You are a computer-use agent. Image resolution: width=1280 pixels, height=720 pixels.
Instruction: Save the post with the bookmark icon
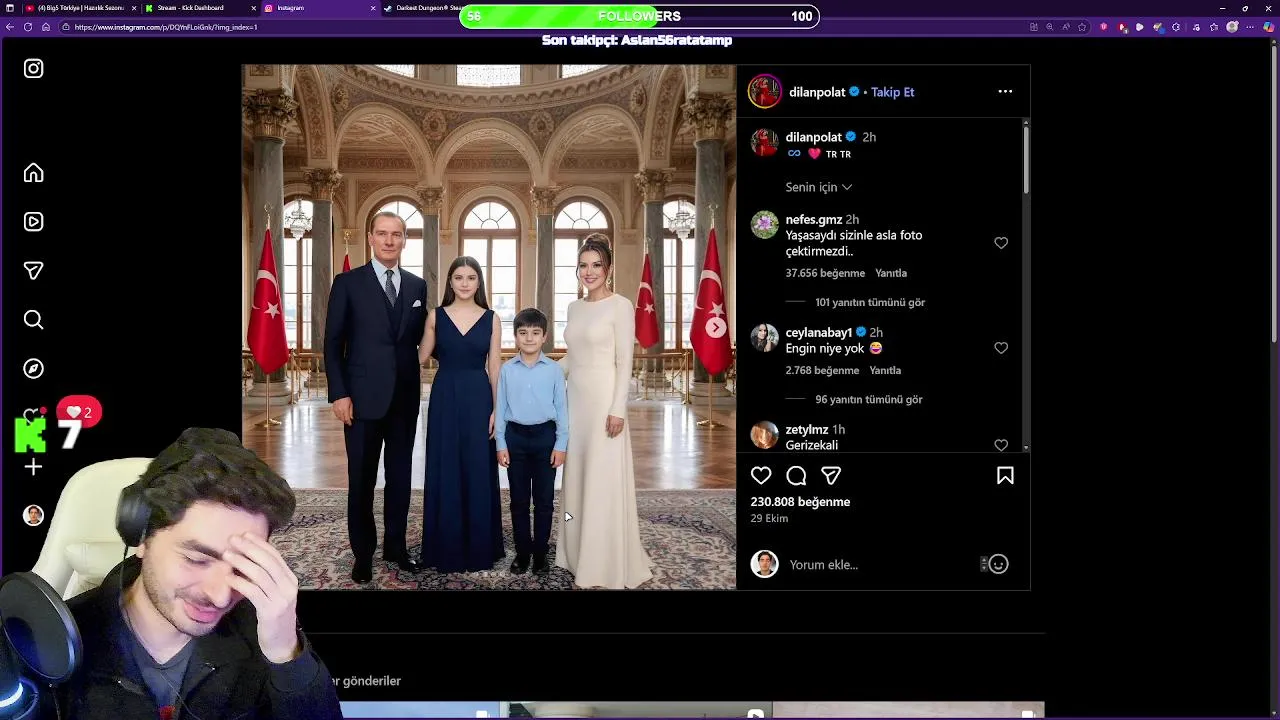pyautogui.click(x=1005, y=476)
